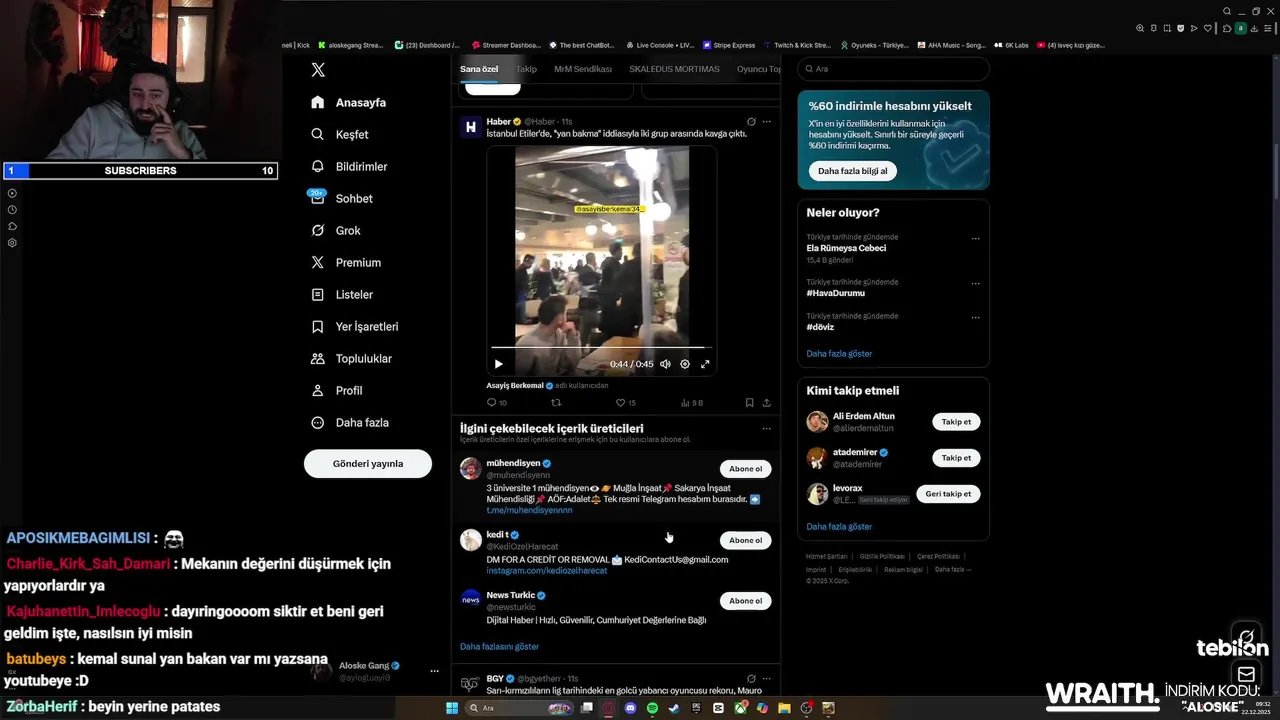This screenshot has height=720, width=1280.
Task: Click Geri takip et for levorax
Action: click(x=948, y=494)
